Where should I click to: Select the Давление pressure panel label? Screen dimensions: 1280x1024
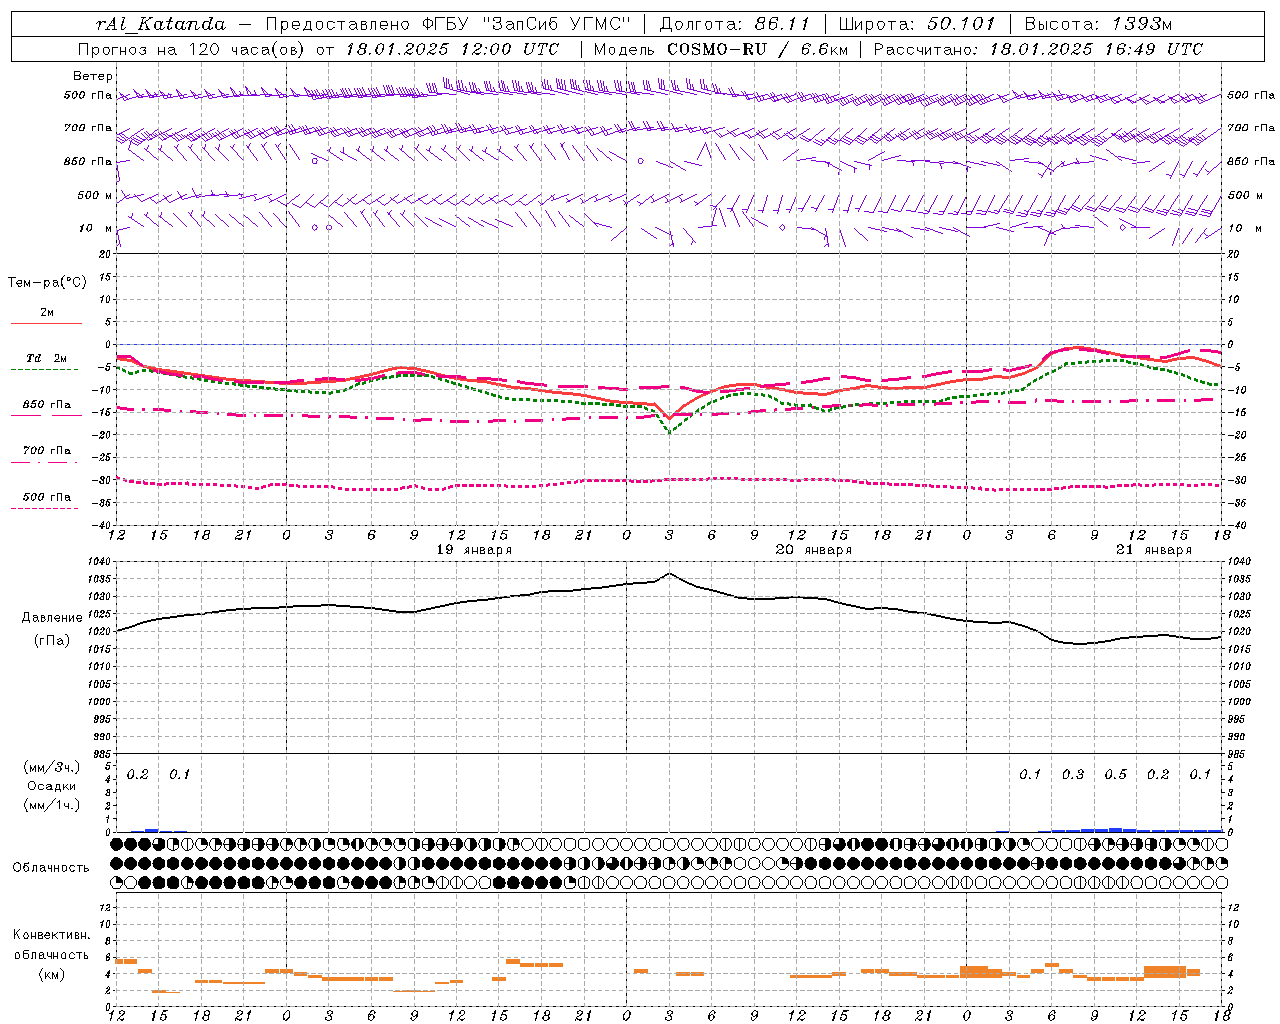point(52,618)
